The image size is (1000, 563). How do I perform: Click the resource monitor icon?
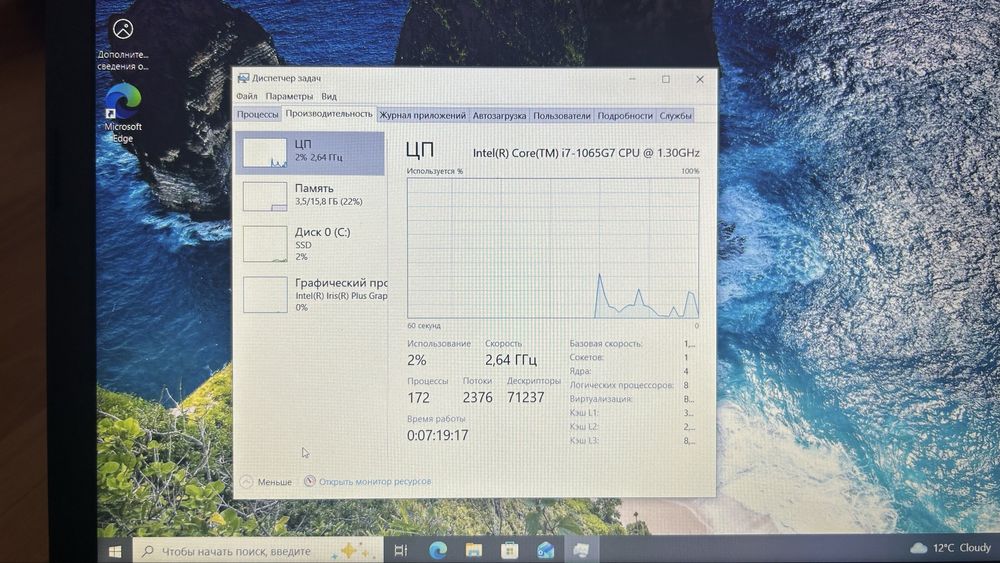309,481
